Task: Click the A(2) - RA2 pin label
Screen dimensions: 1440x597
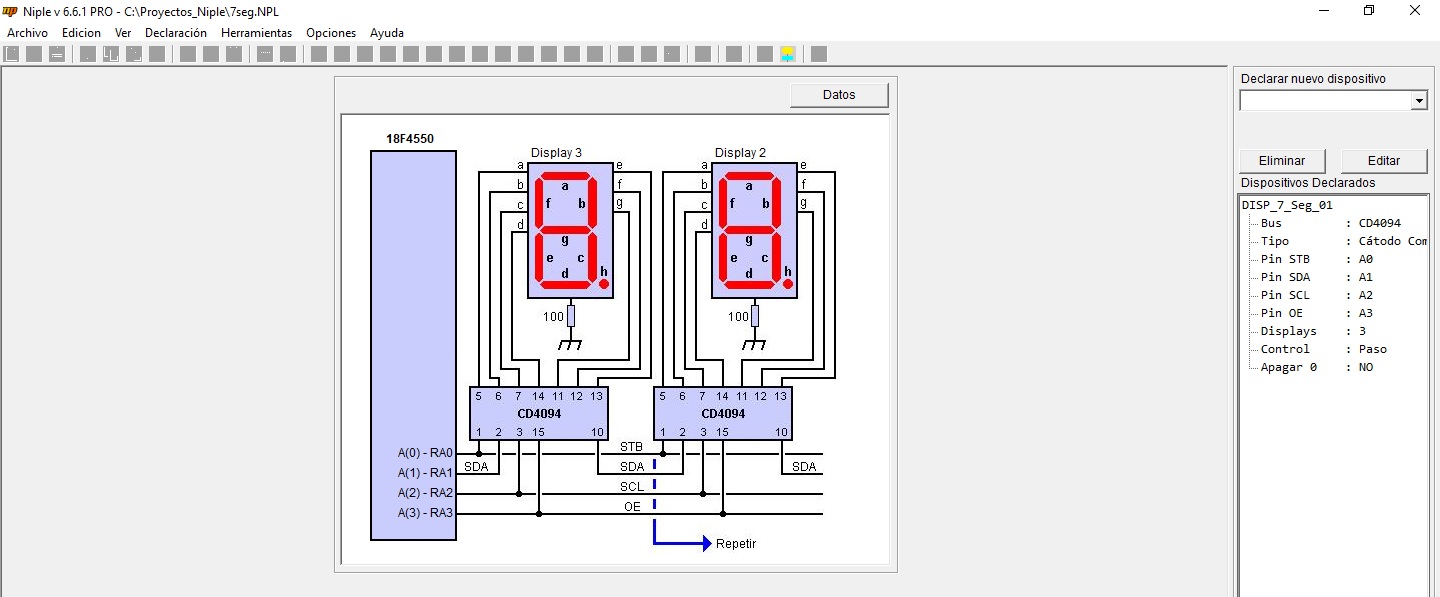Action: point(425,493)
